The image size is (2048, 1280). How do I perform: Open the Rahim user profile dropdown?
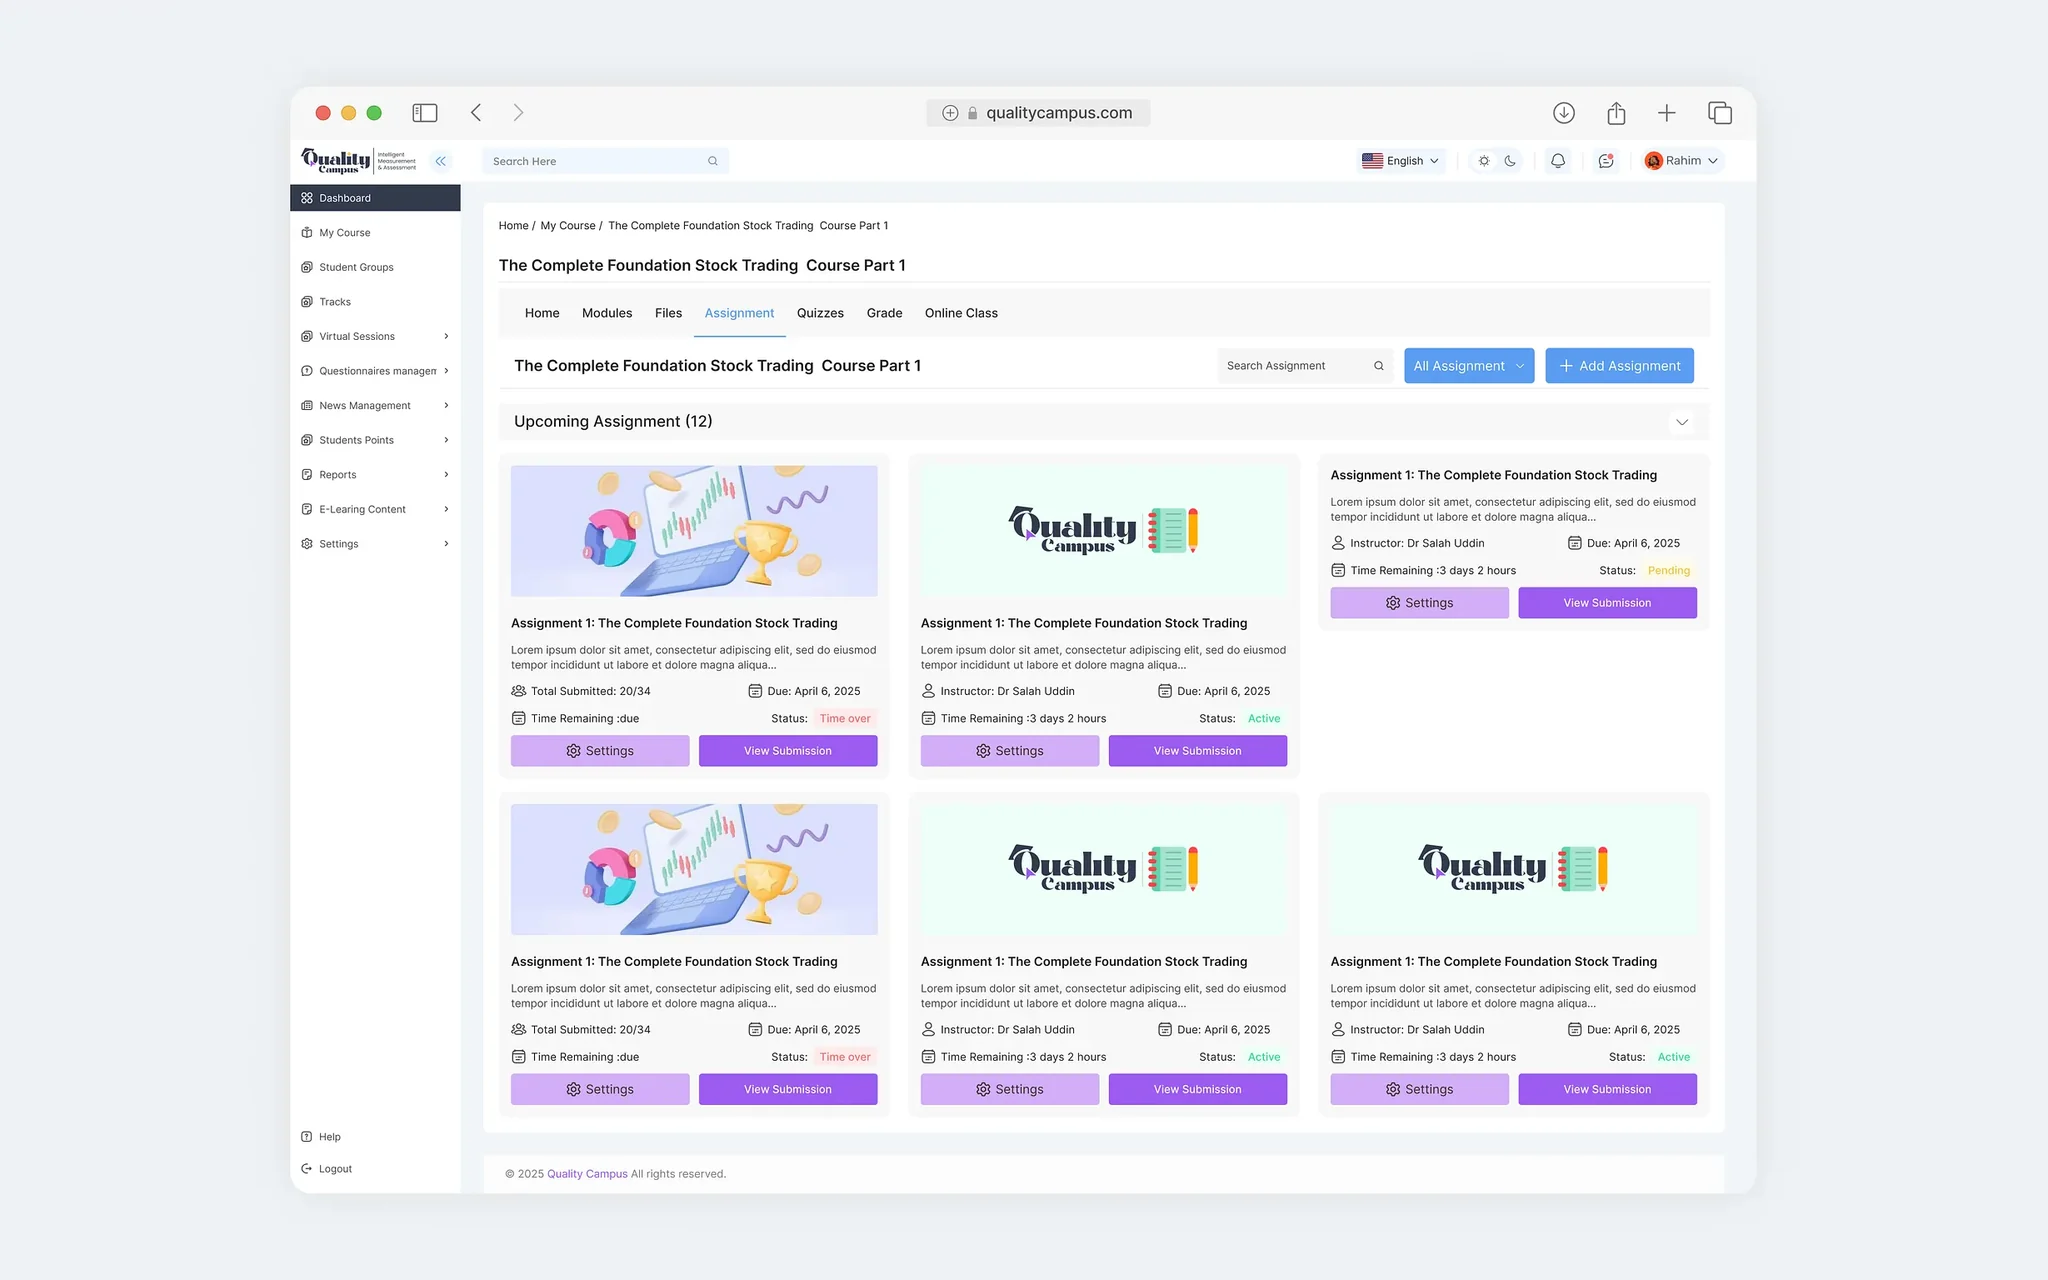coord(1682,161)
